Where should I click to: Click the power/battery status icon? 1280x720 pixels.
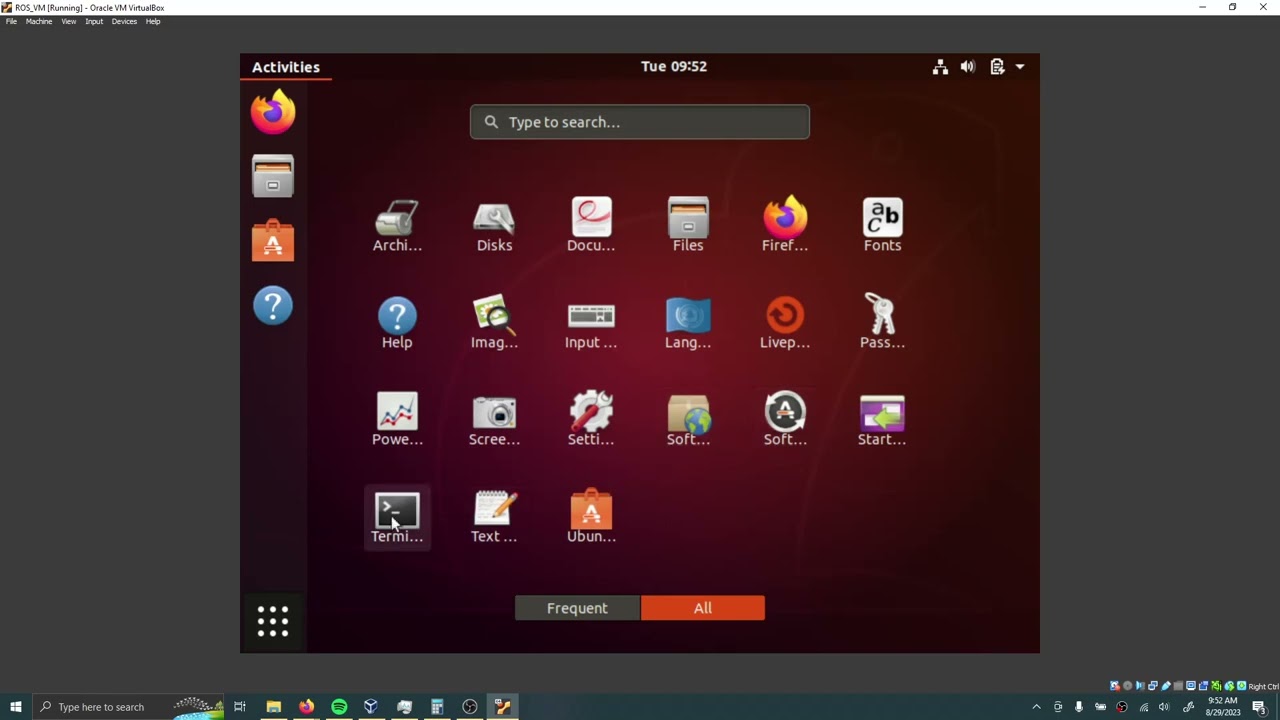tap(997, 67)
